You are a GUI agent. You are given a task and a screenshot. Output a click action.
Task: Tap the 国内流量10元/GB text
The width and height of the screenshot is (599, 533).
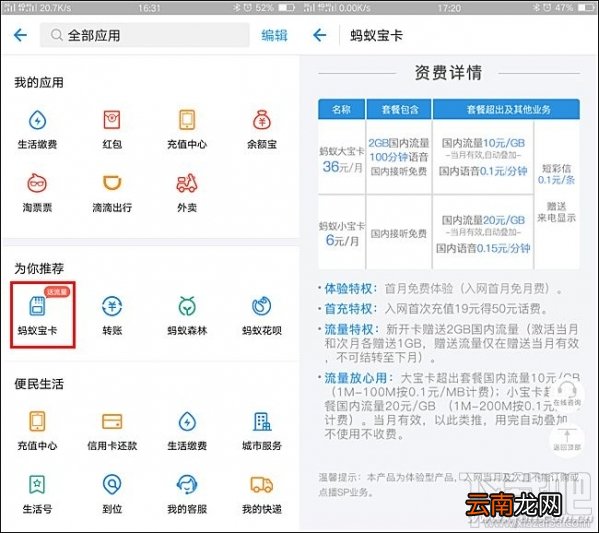(483, 143)
